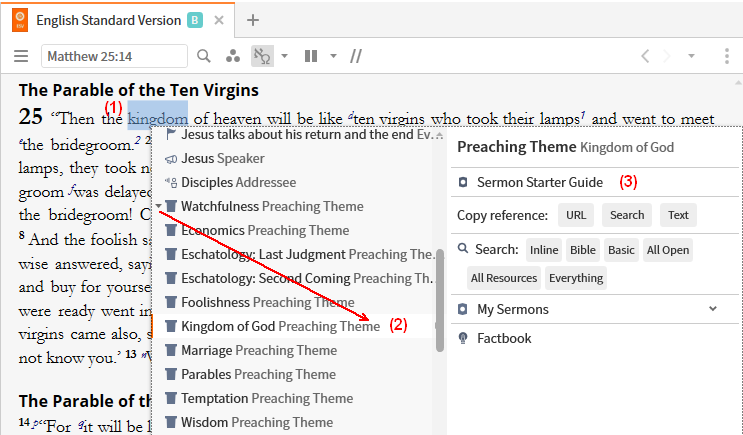The height and width of the screenshot is (435, 743).
Task: Run a Bible search
Action: pos(583,250)
